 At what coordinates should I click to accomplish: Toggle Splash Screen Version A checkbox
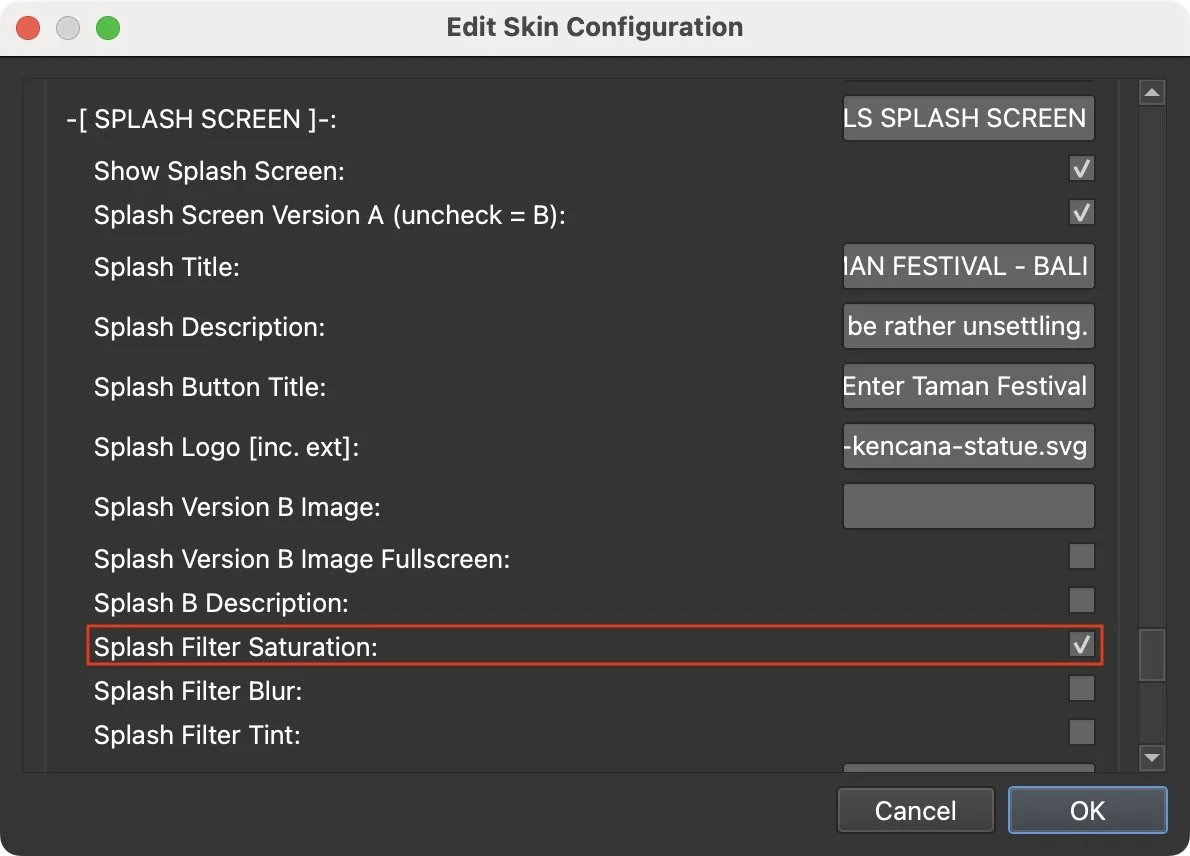[1081, 212]
